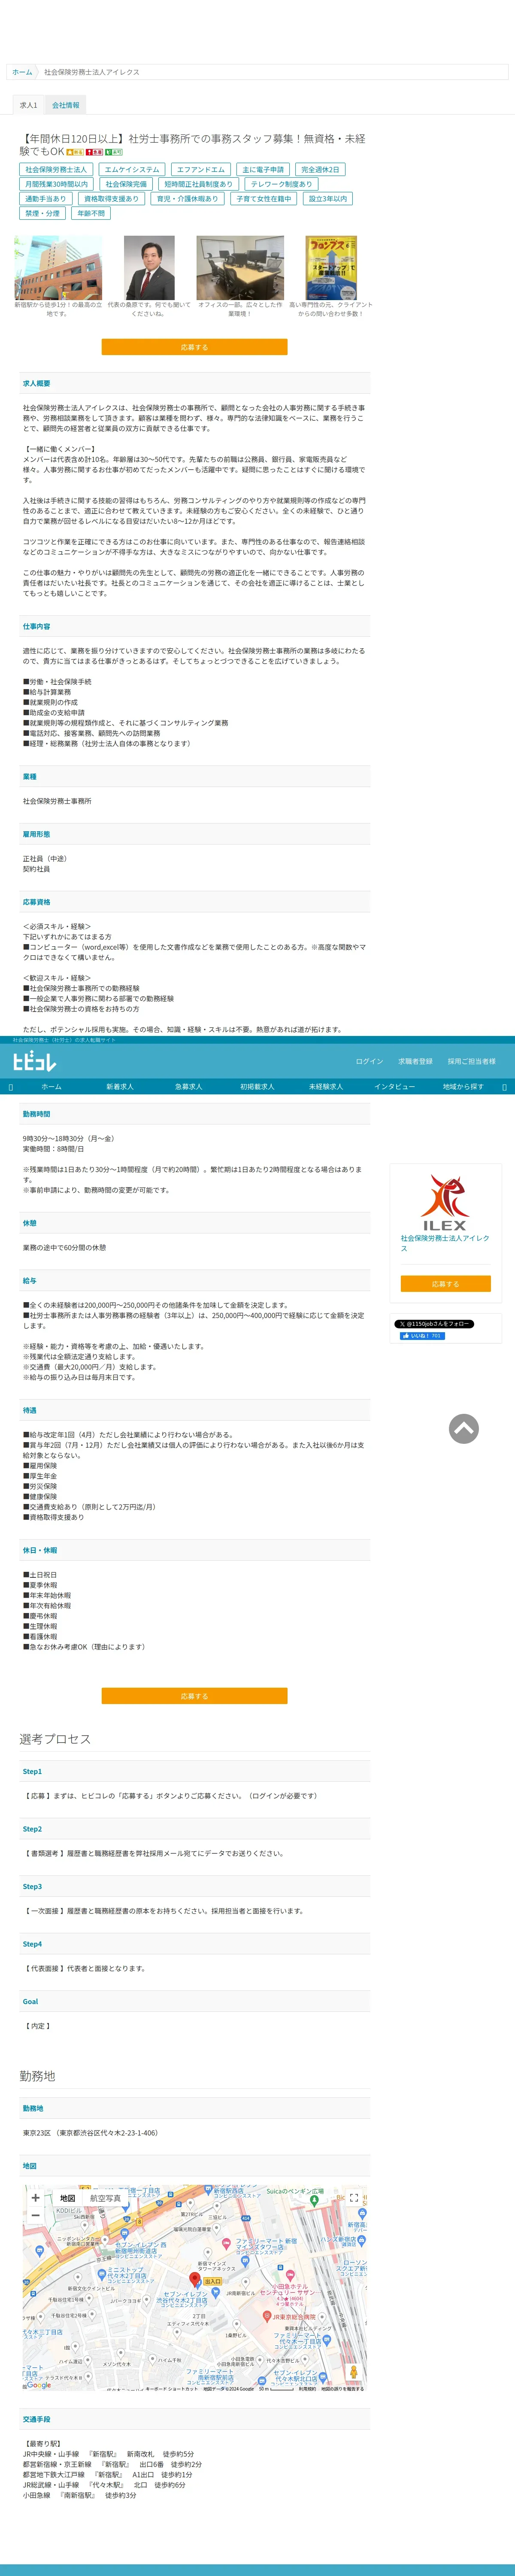Click the Facebook いいね button
This screenshot has height=2576, width=515.
click(423, 1336)
